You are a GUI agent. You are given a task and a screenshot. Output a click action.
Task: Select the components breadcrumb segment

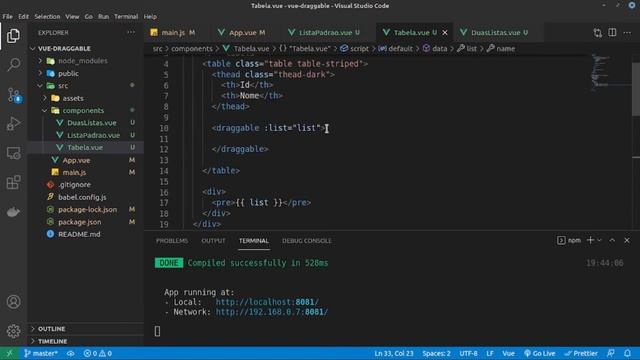(191, 49)
